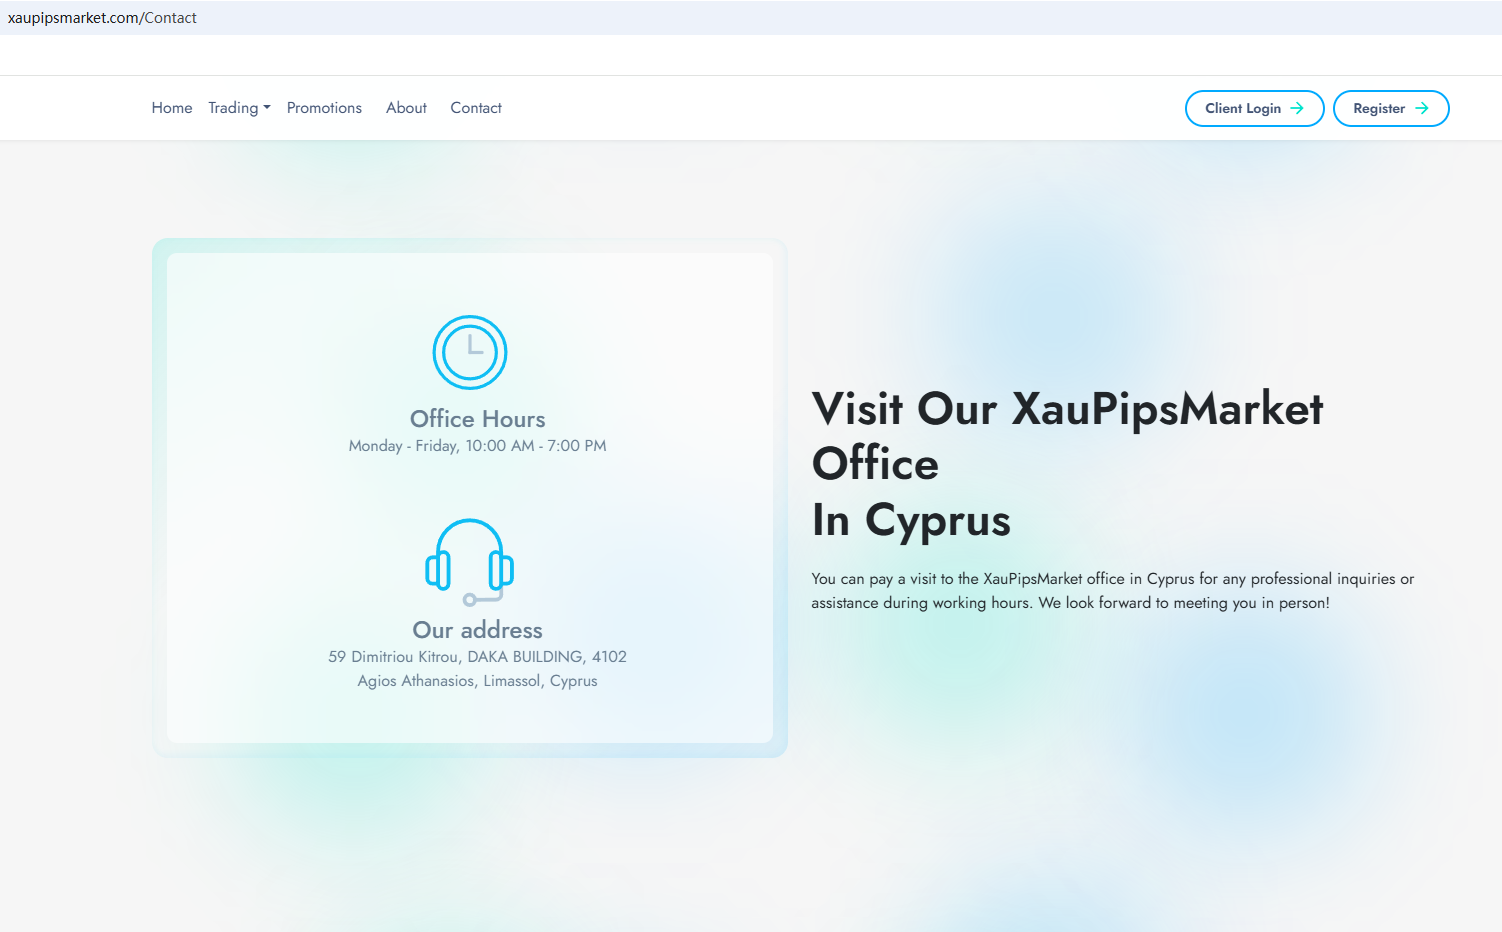Click the paragraph about visiting the office
Screen dimensions: 1502x932
1112,591
